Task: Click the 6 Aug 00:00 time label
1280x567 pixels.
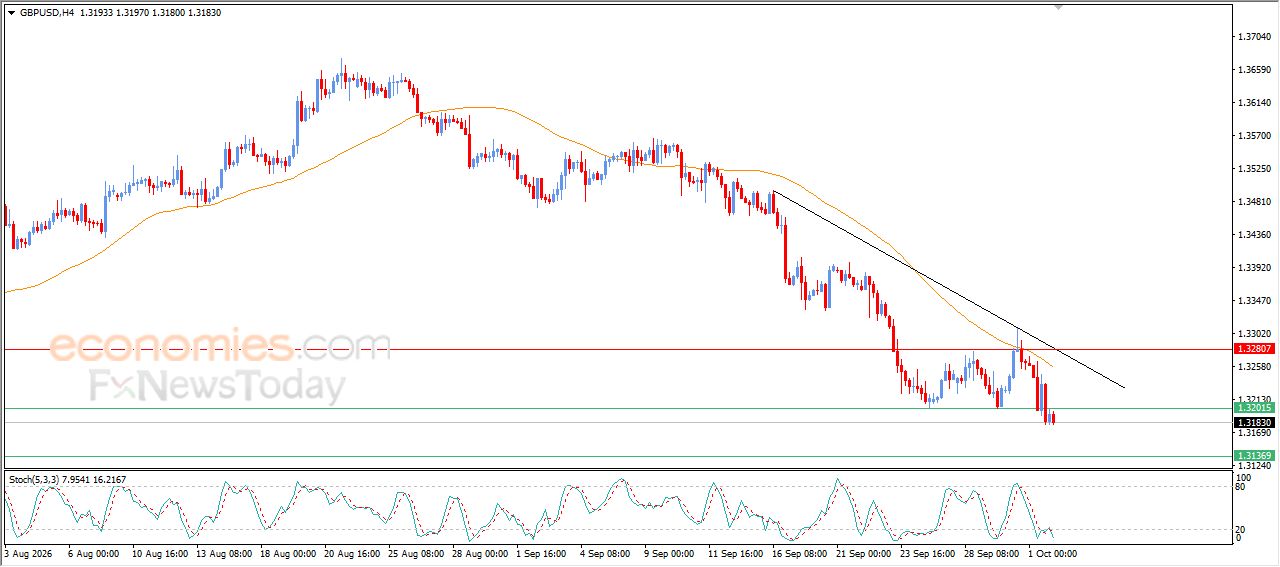Action: click(x=93, y=553)
